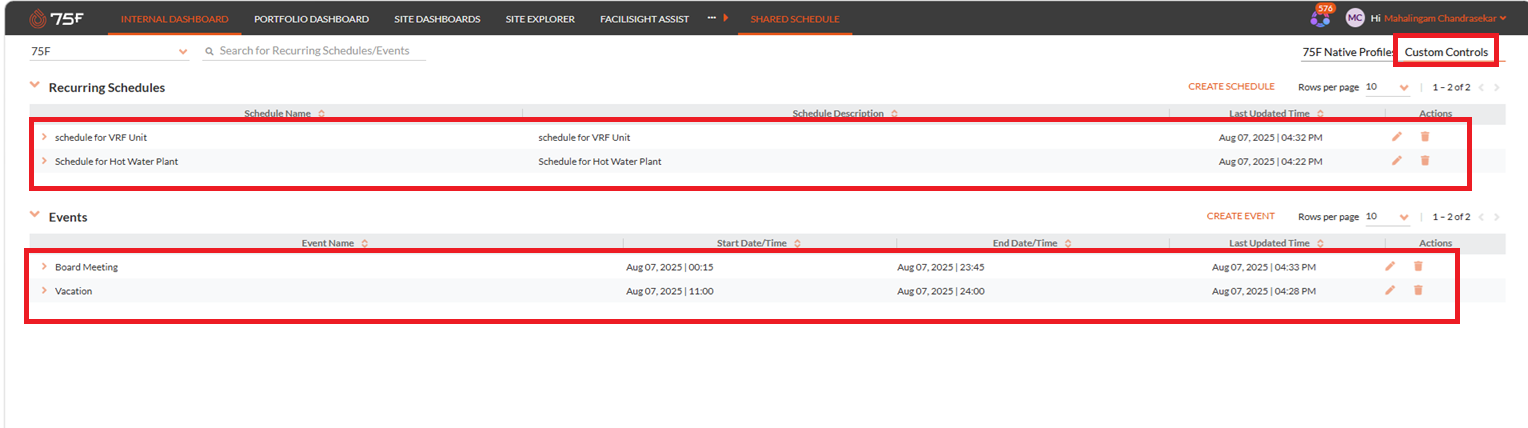The height and width of the screenshot is (428, 1528).
Task: Select the 'Schedule for Hot Water Plant' description cell
Action: click(599, 161)
